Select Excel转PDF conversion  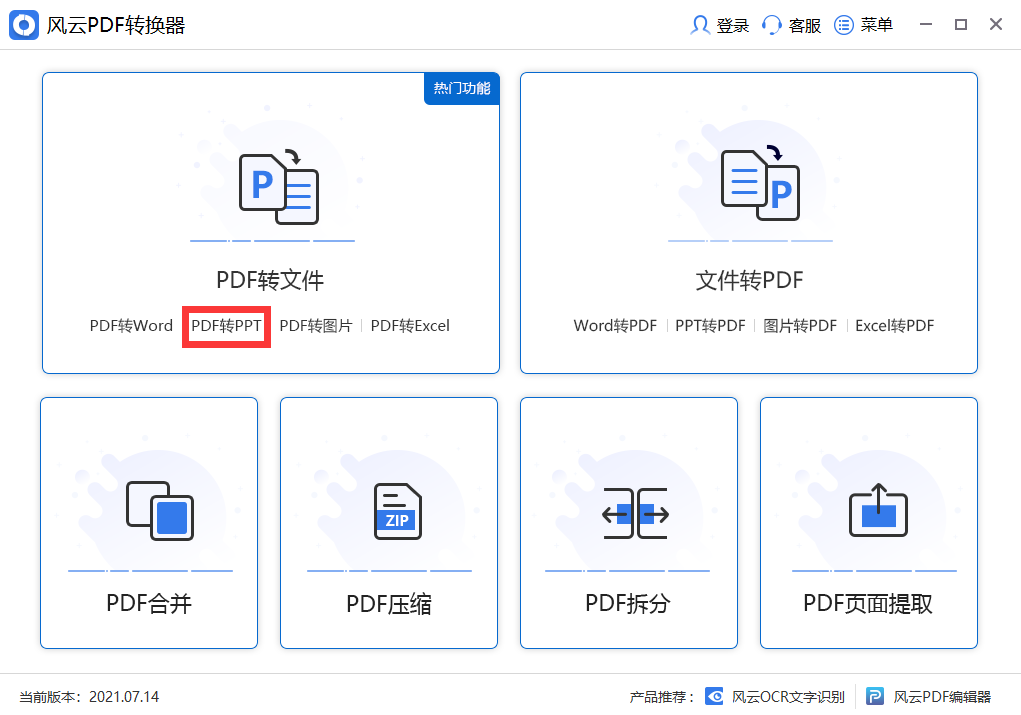(x=895, y=326)
